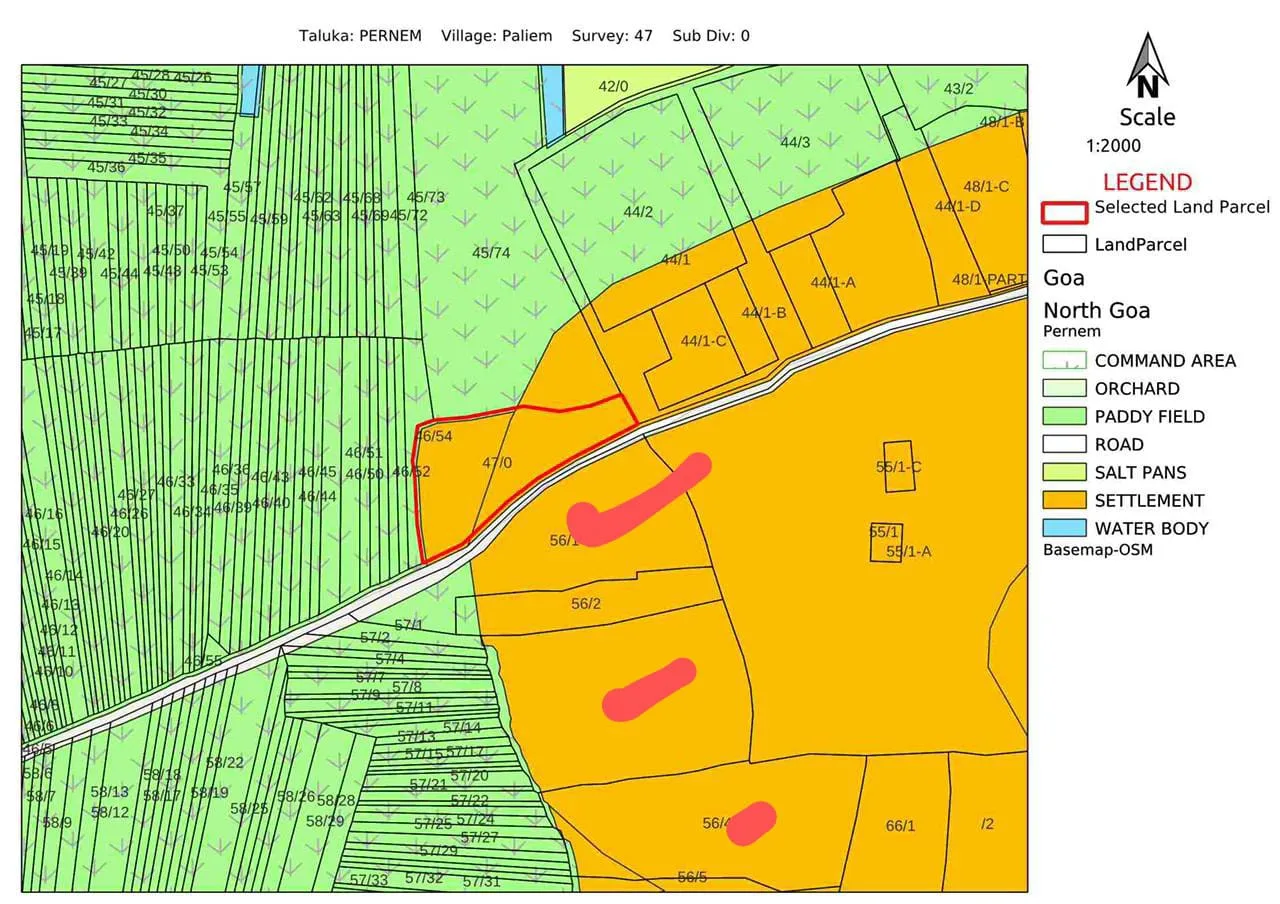Select parcel label '44/1-C'
The height and width of the screenshot is (904, 1280).
point(704,341)
